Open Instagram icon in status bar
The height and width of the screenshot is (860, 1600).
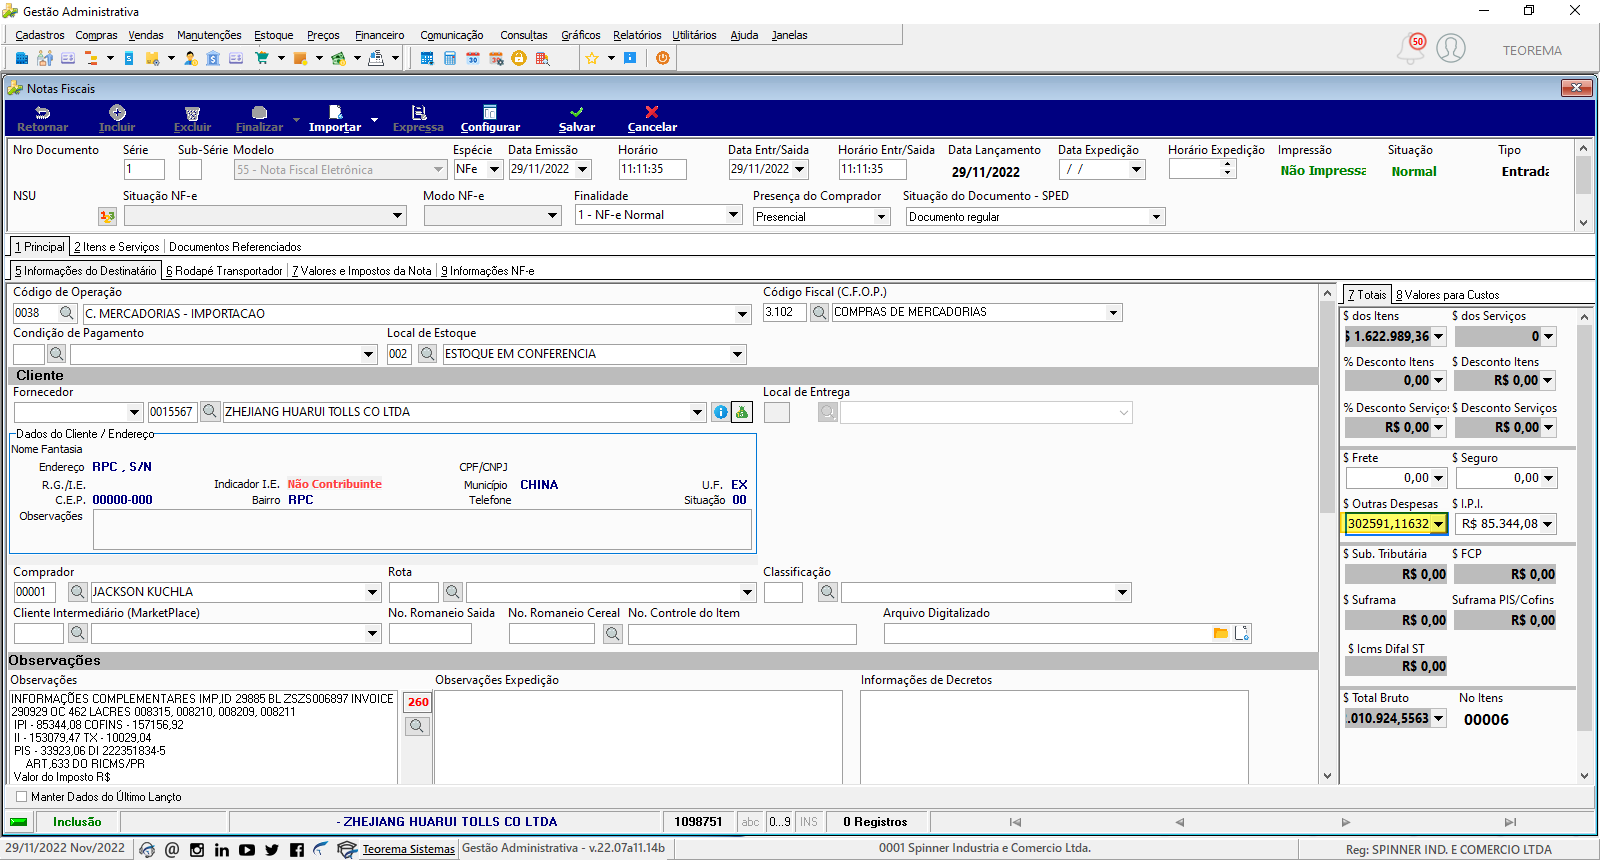click(197, 849)
